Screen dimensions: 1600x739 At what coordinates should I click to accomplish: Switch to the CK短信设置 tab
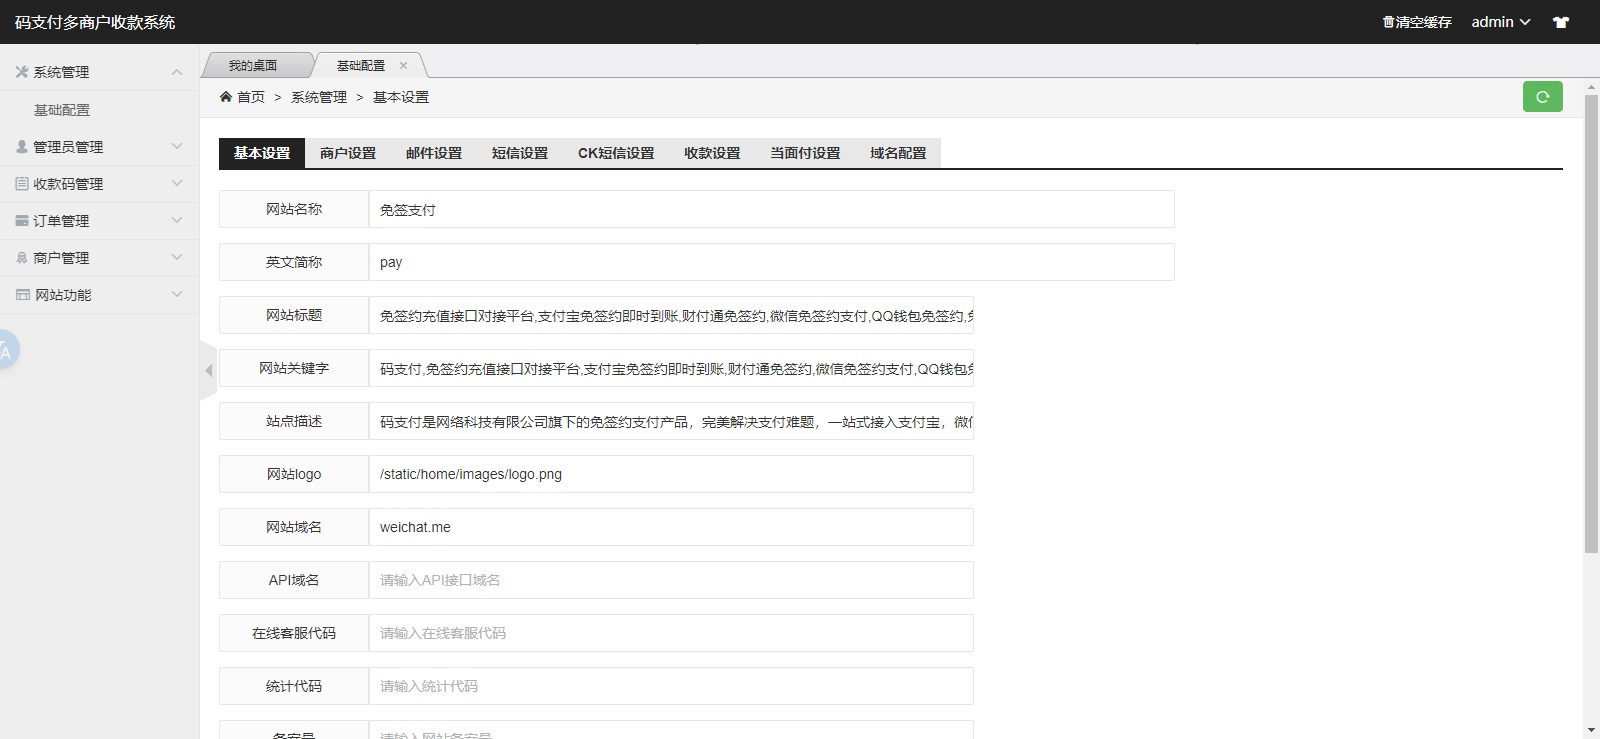point(616,153)
